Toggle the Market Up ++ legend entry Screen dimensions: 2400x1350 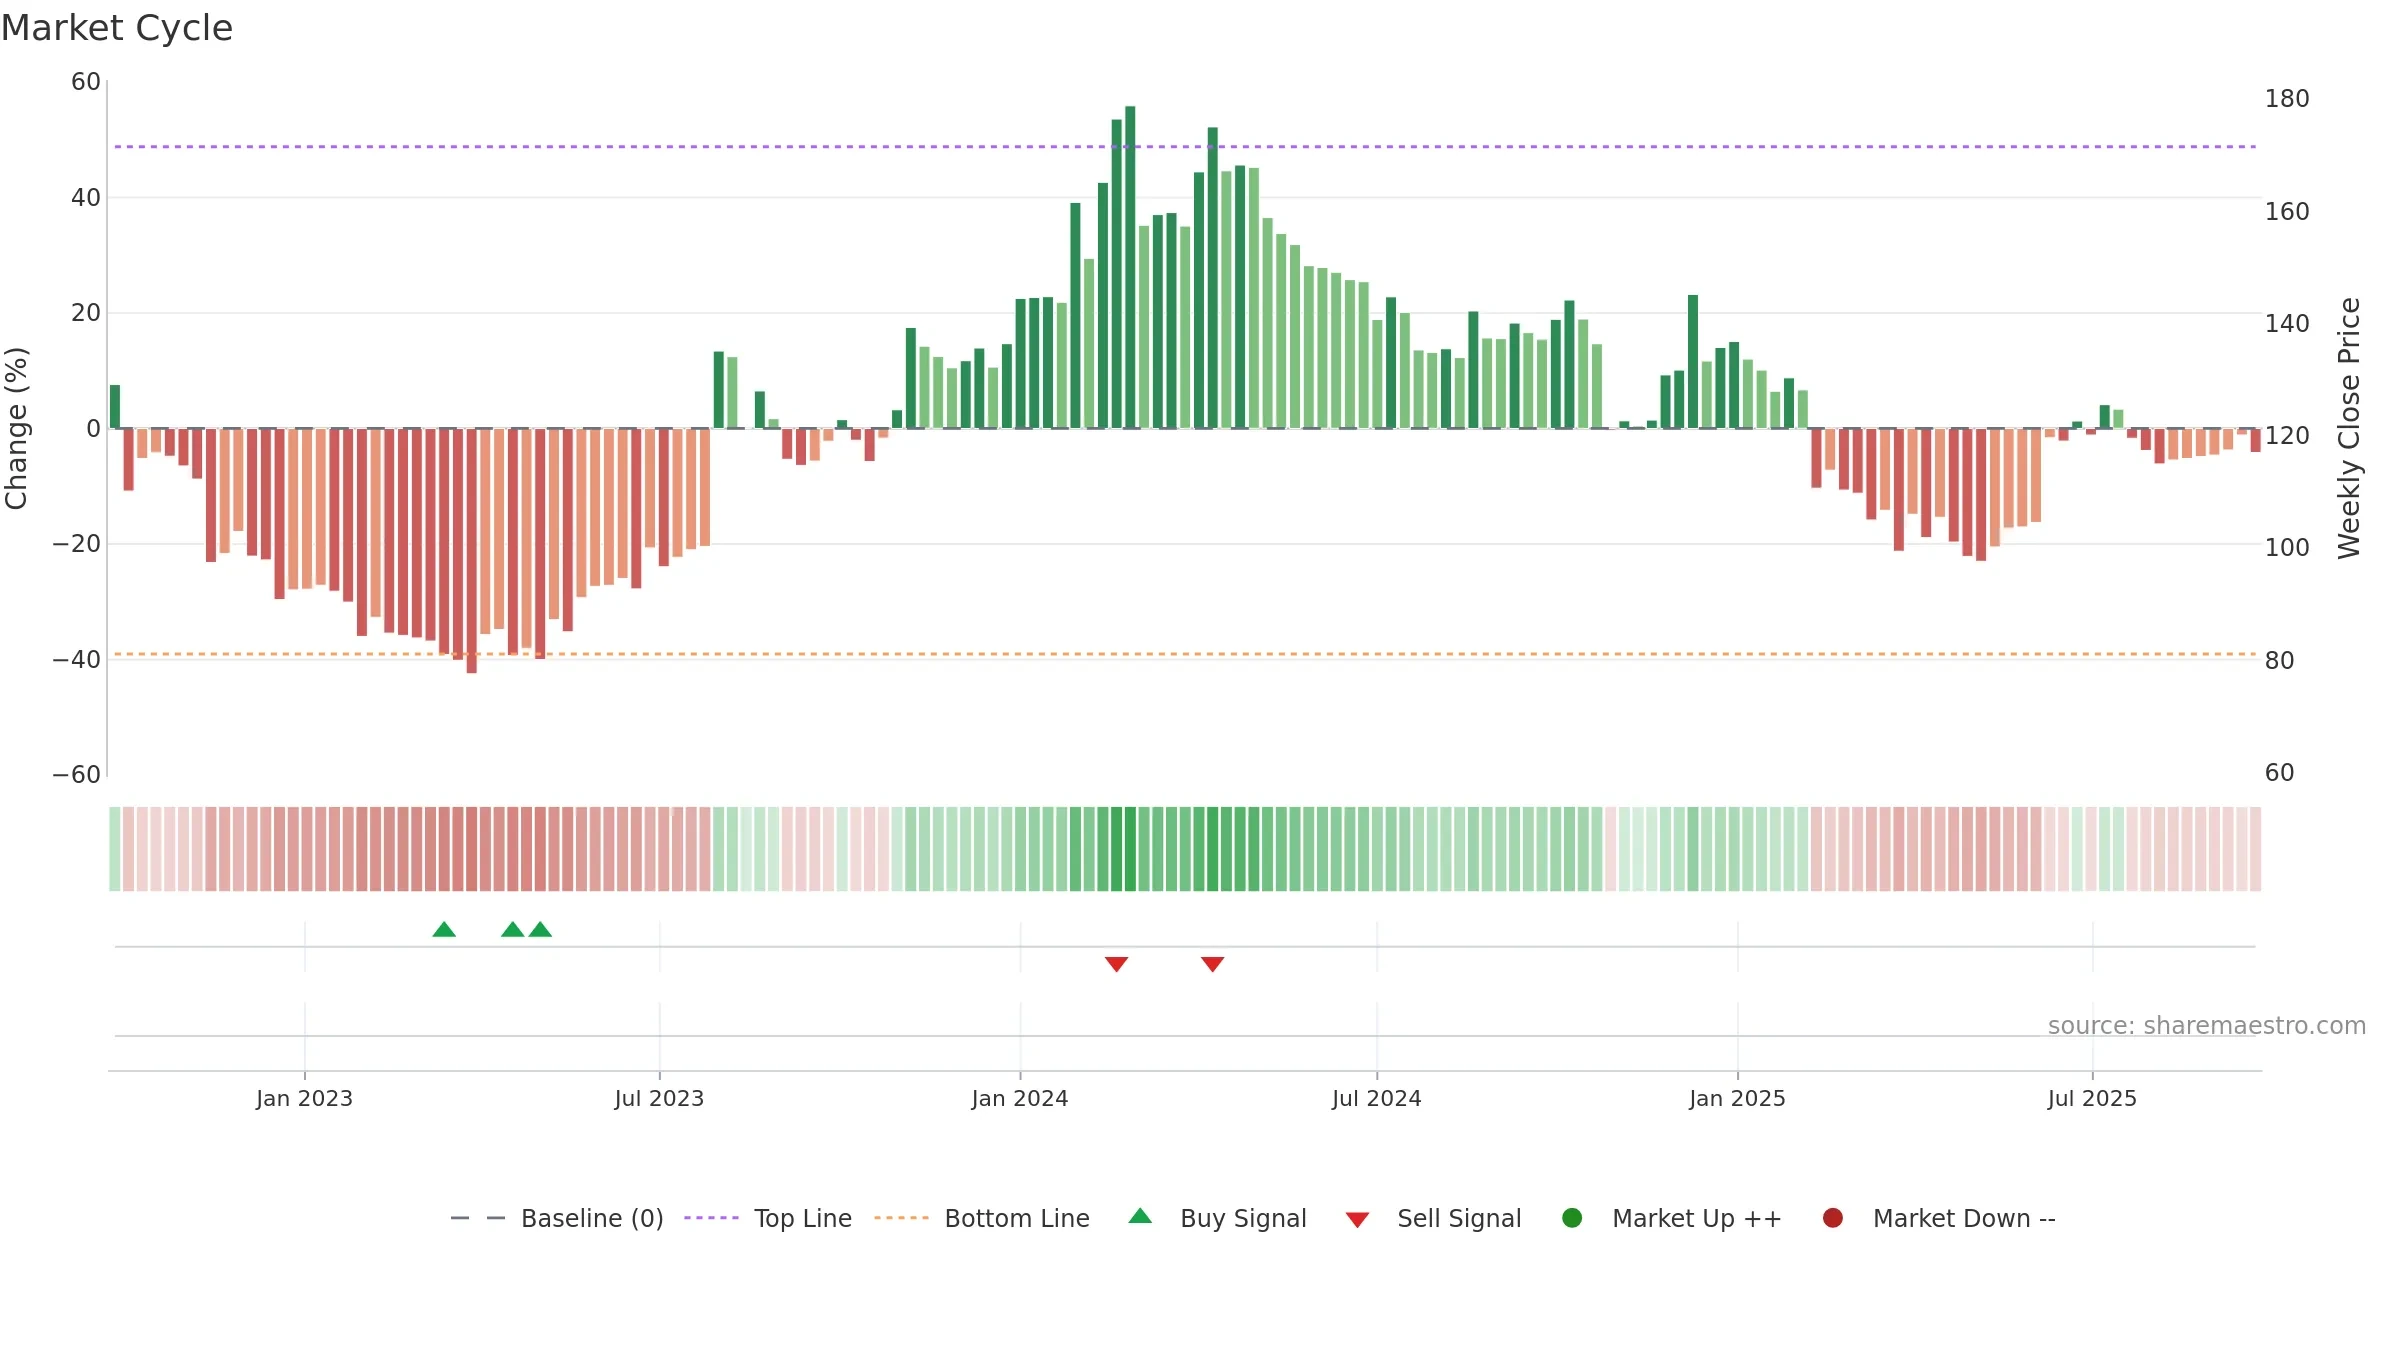(1671, 1218)
